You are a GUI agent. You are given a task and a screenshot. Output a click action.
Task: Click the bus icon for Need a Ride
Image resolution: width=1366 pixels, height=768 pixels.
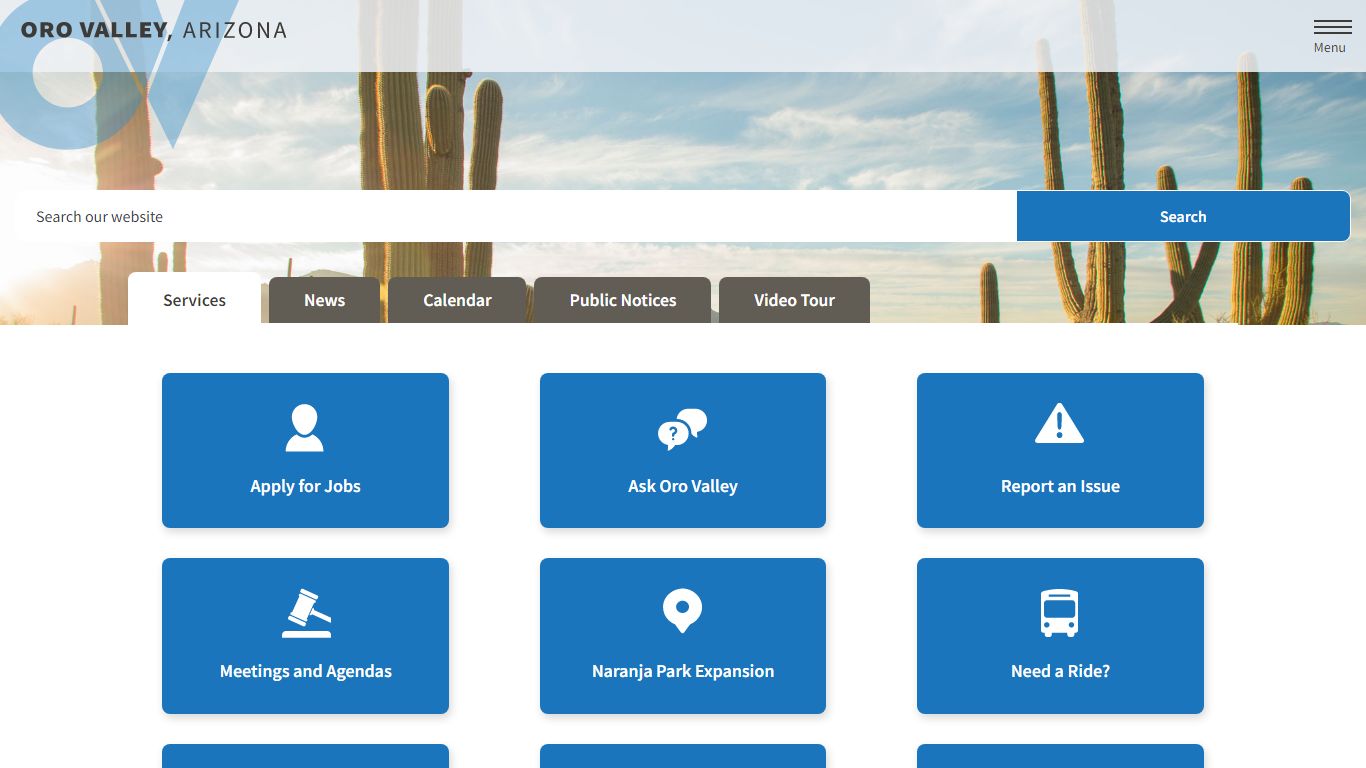[1059, 613]
